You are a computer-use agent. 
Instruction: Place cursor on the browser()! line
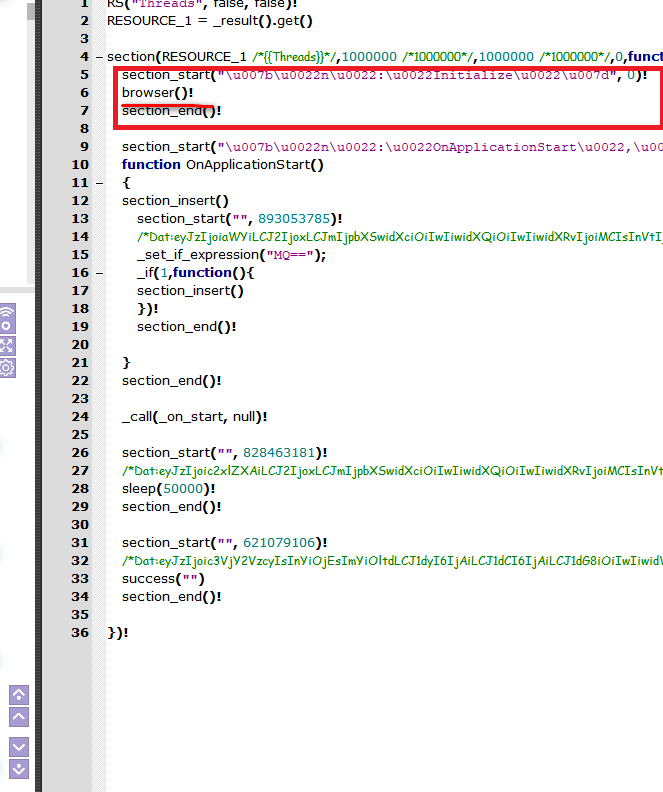157,93
